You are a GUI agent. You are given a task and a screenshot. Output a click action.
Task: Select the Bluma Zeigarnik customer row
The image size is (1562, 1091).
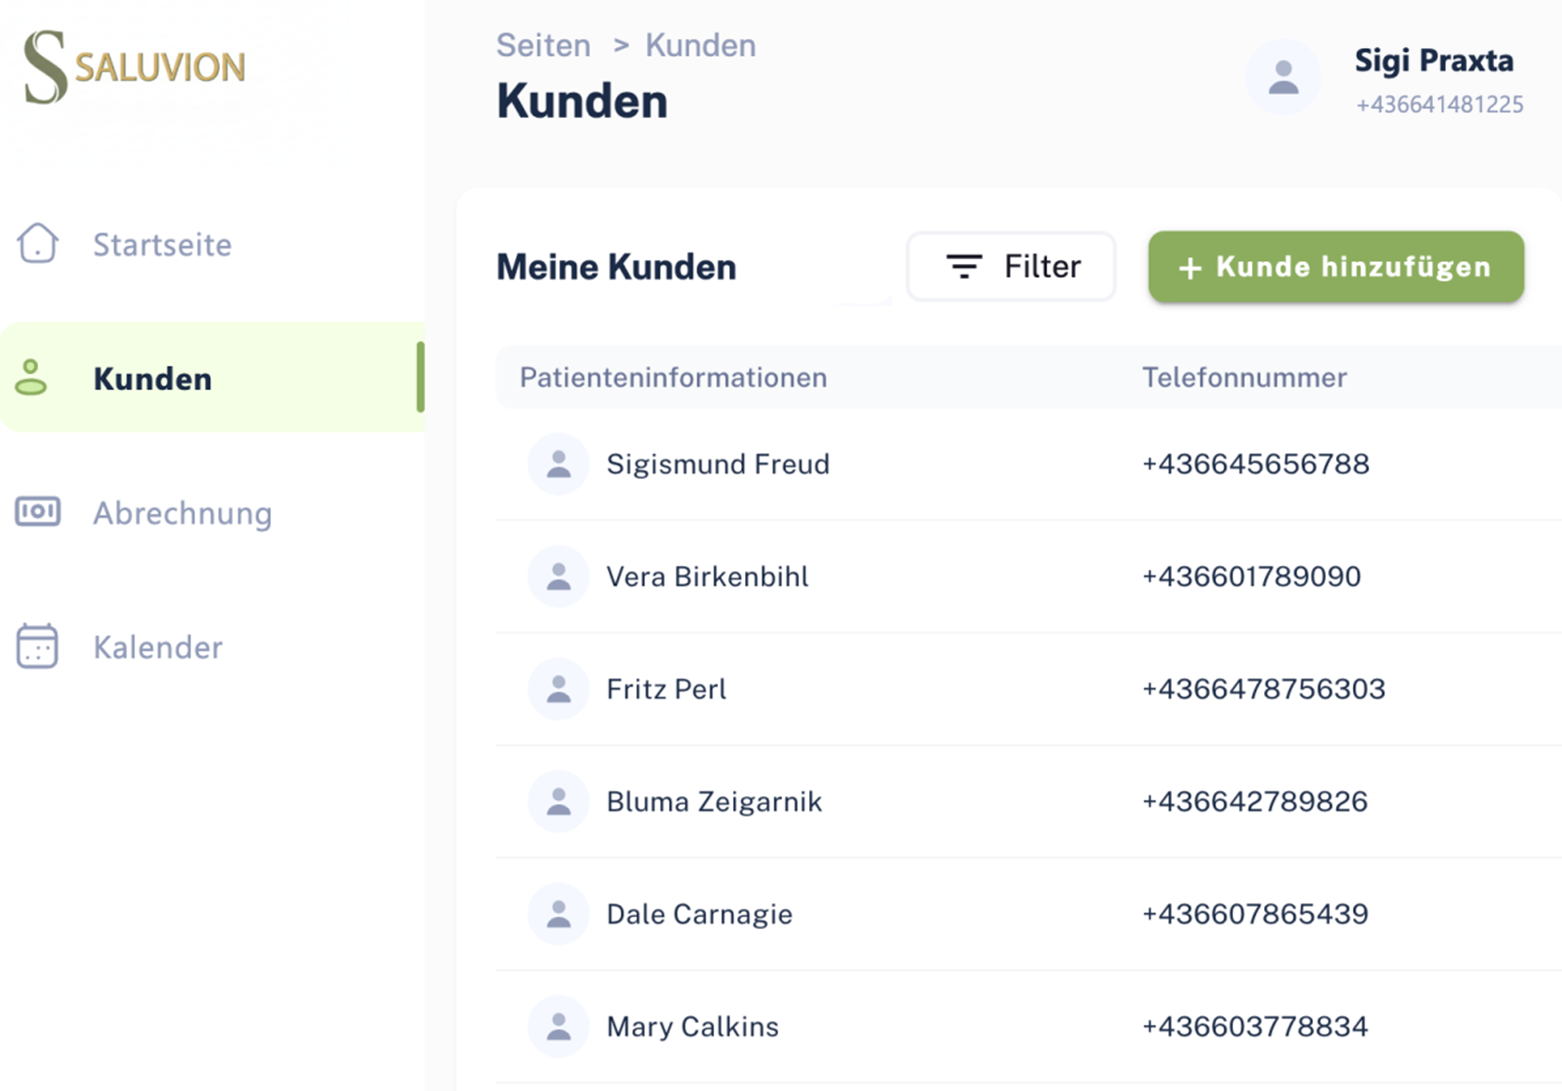pos(714,802)
